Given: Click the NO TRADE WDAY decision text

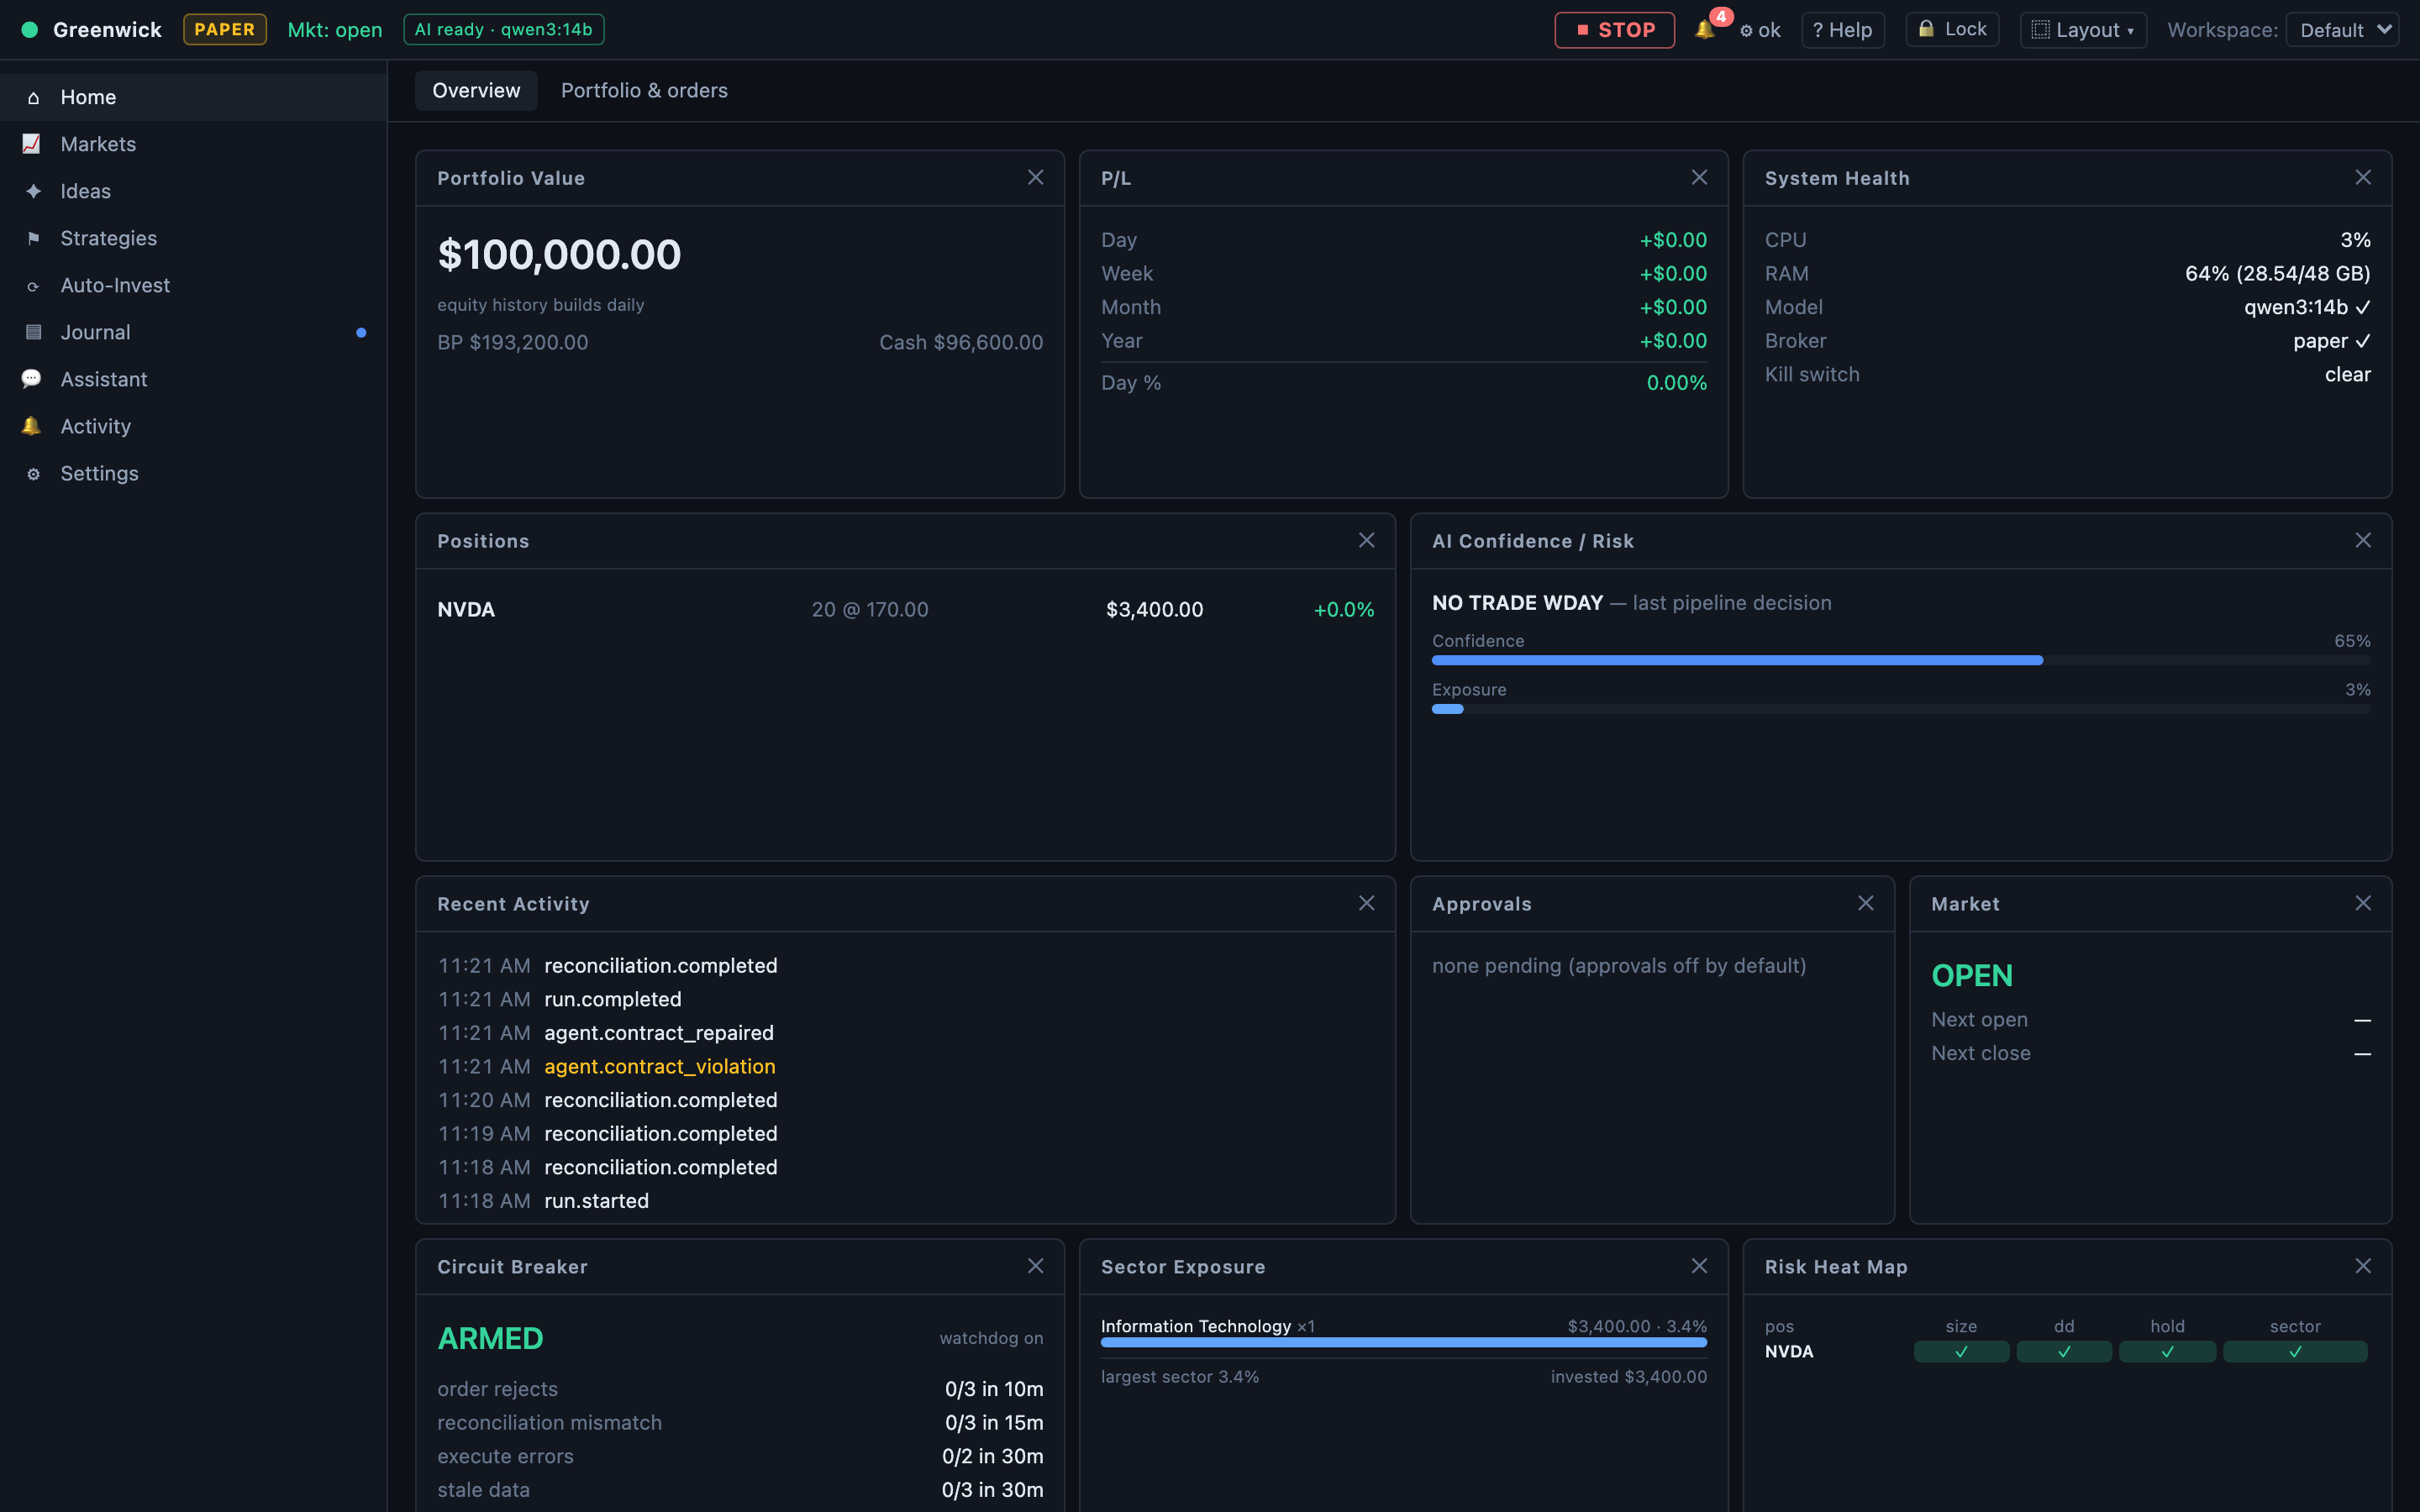Looking at the screenshot, I should pyautogui.click(x=1517, y=602).
